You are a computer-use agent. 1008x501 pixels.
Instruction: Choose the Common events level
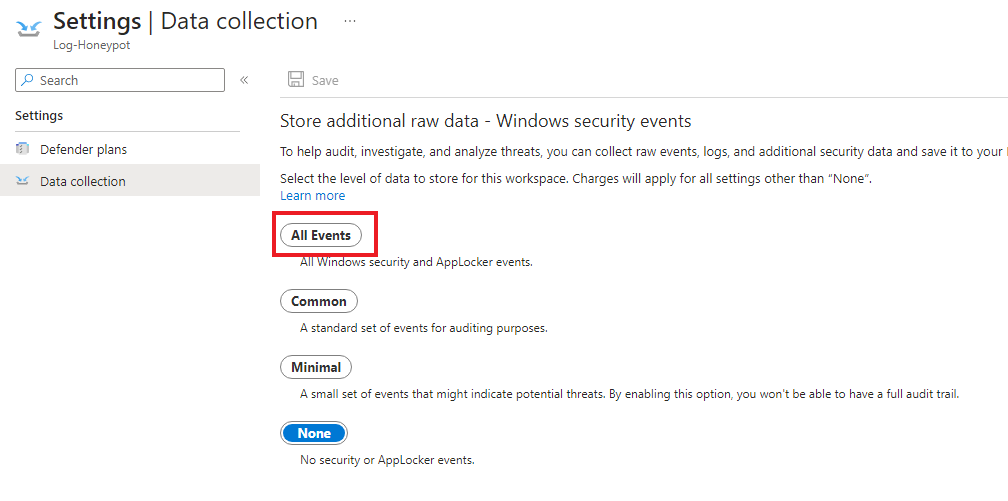319,301
